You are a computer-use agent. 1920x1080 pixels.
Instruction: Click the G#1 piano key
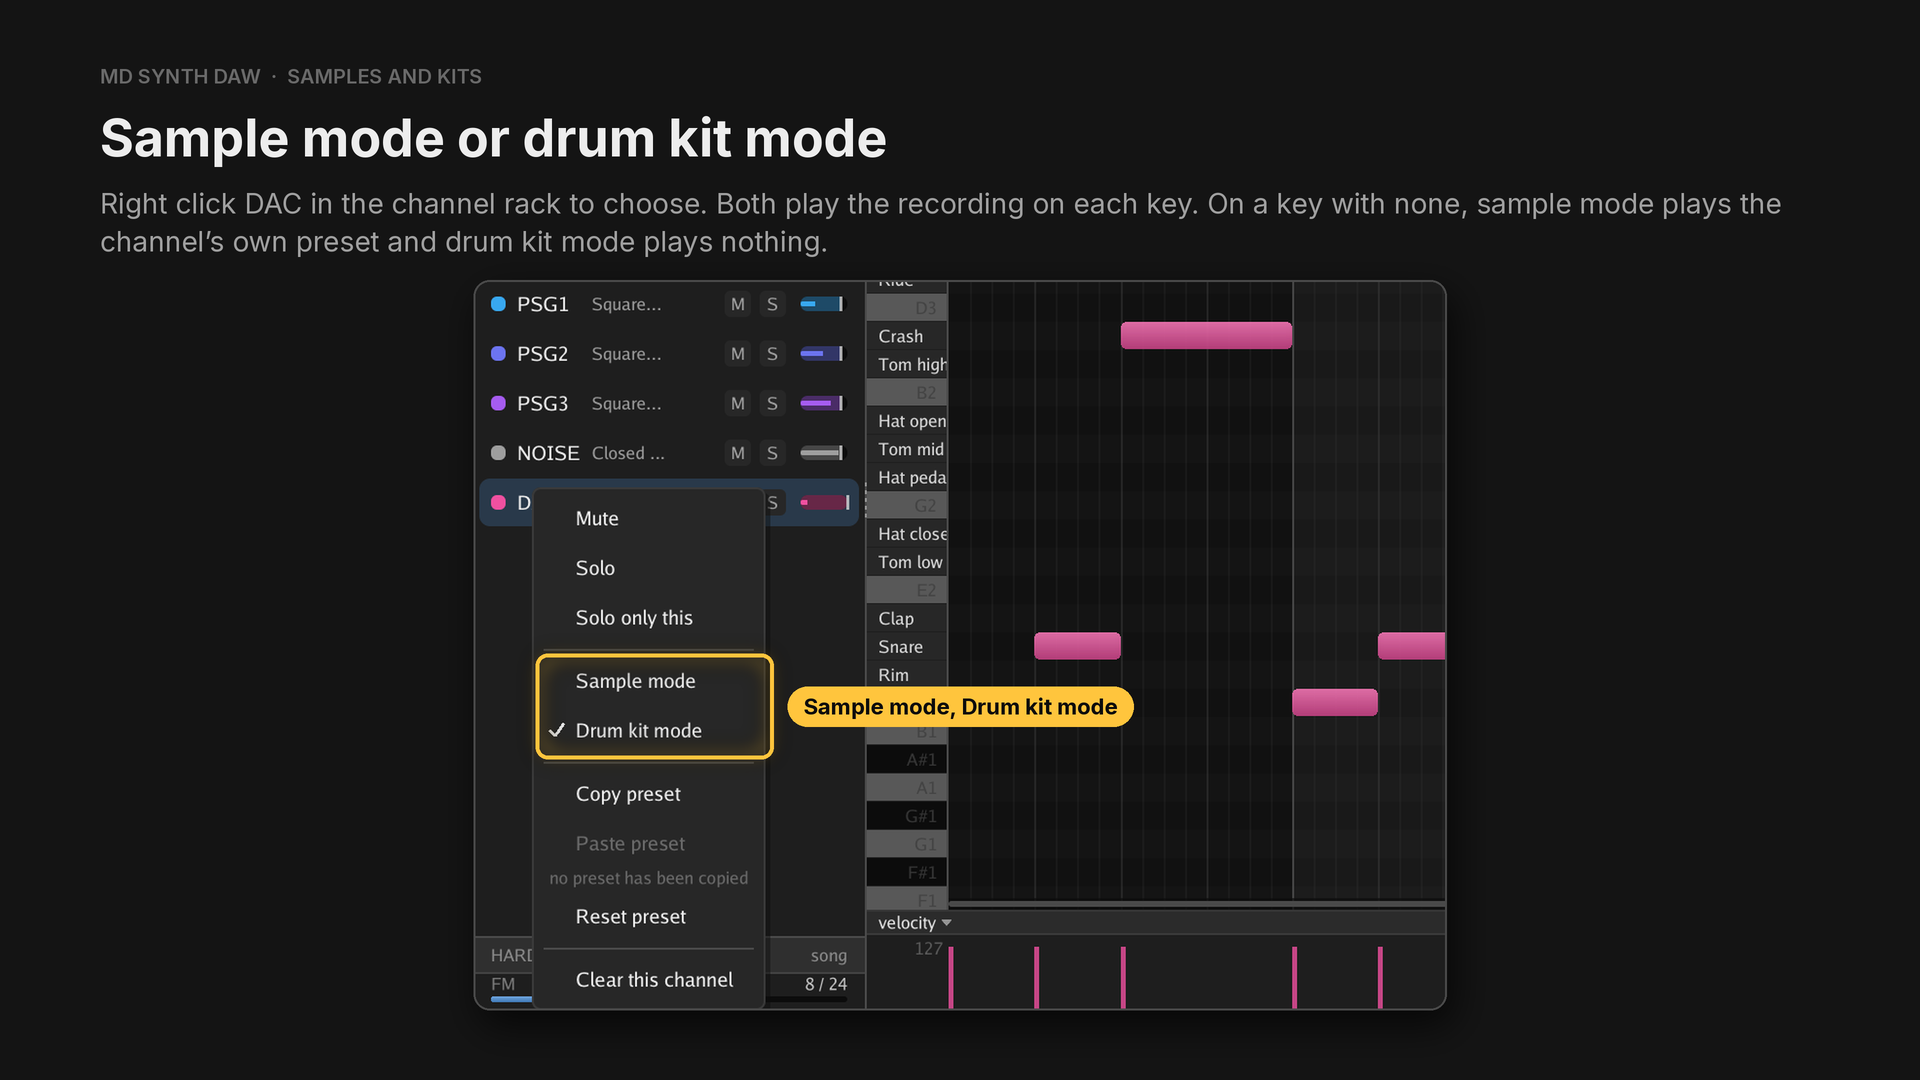click(x=906, y=816)
